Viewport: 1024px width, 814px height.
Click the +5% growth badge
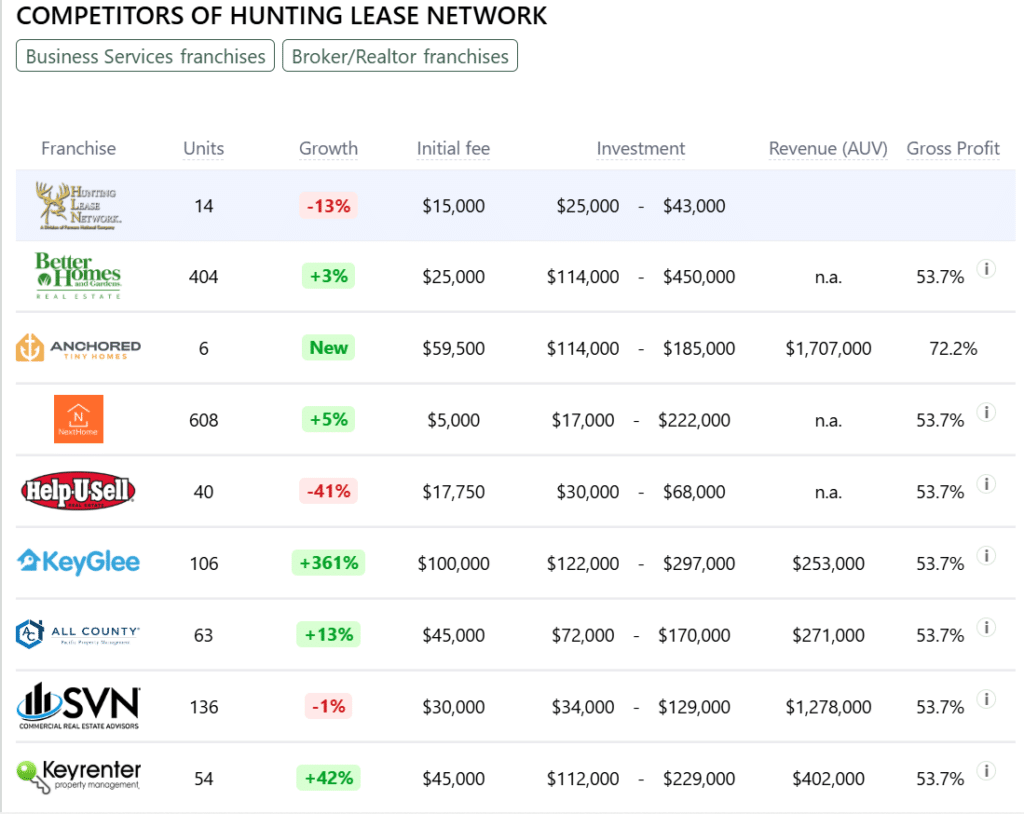328,419
